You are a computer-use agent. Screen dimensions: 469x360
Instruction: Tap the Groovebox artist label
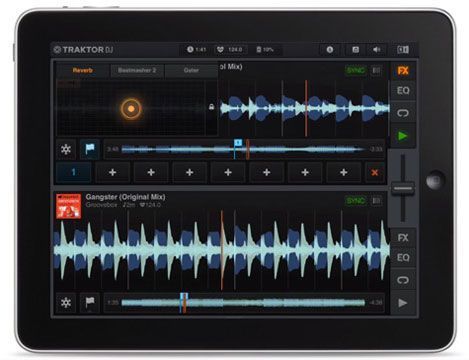(x=101, y=205)
